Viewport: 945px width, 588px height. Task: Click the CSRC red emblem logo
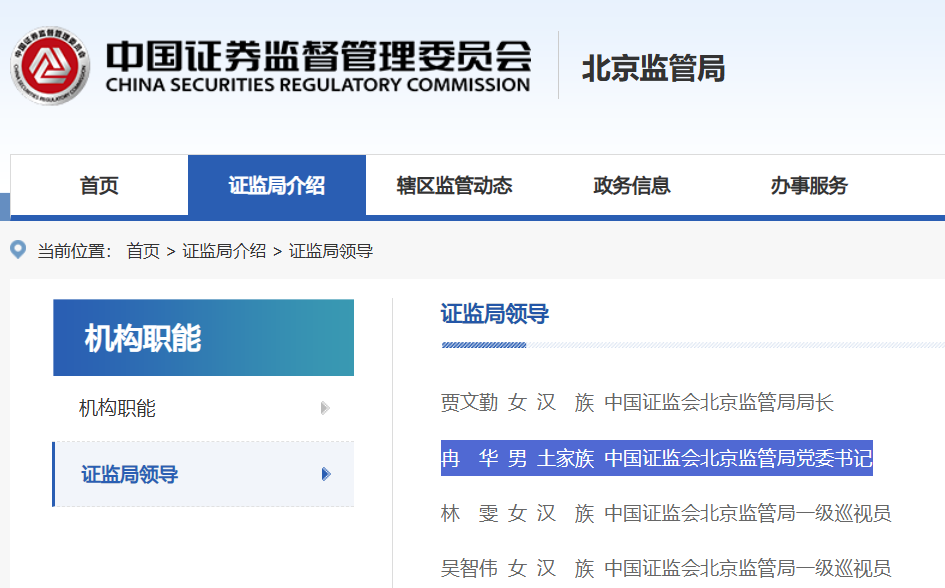click(x=50, y=66)
